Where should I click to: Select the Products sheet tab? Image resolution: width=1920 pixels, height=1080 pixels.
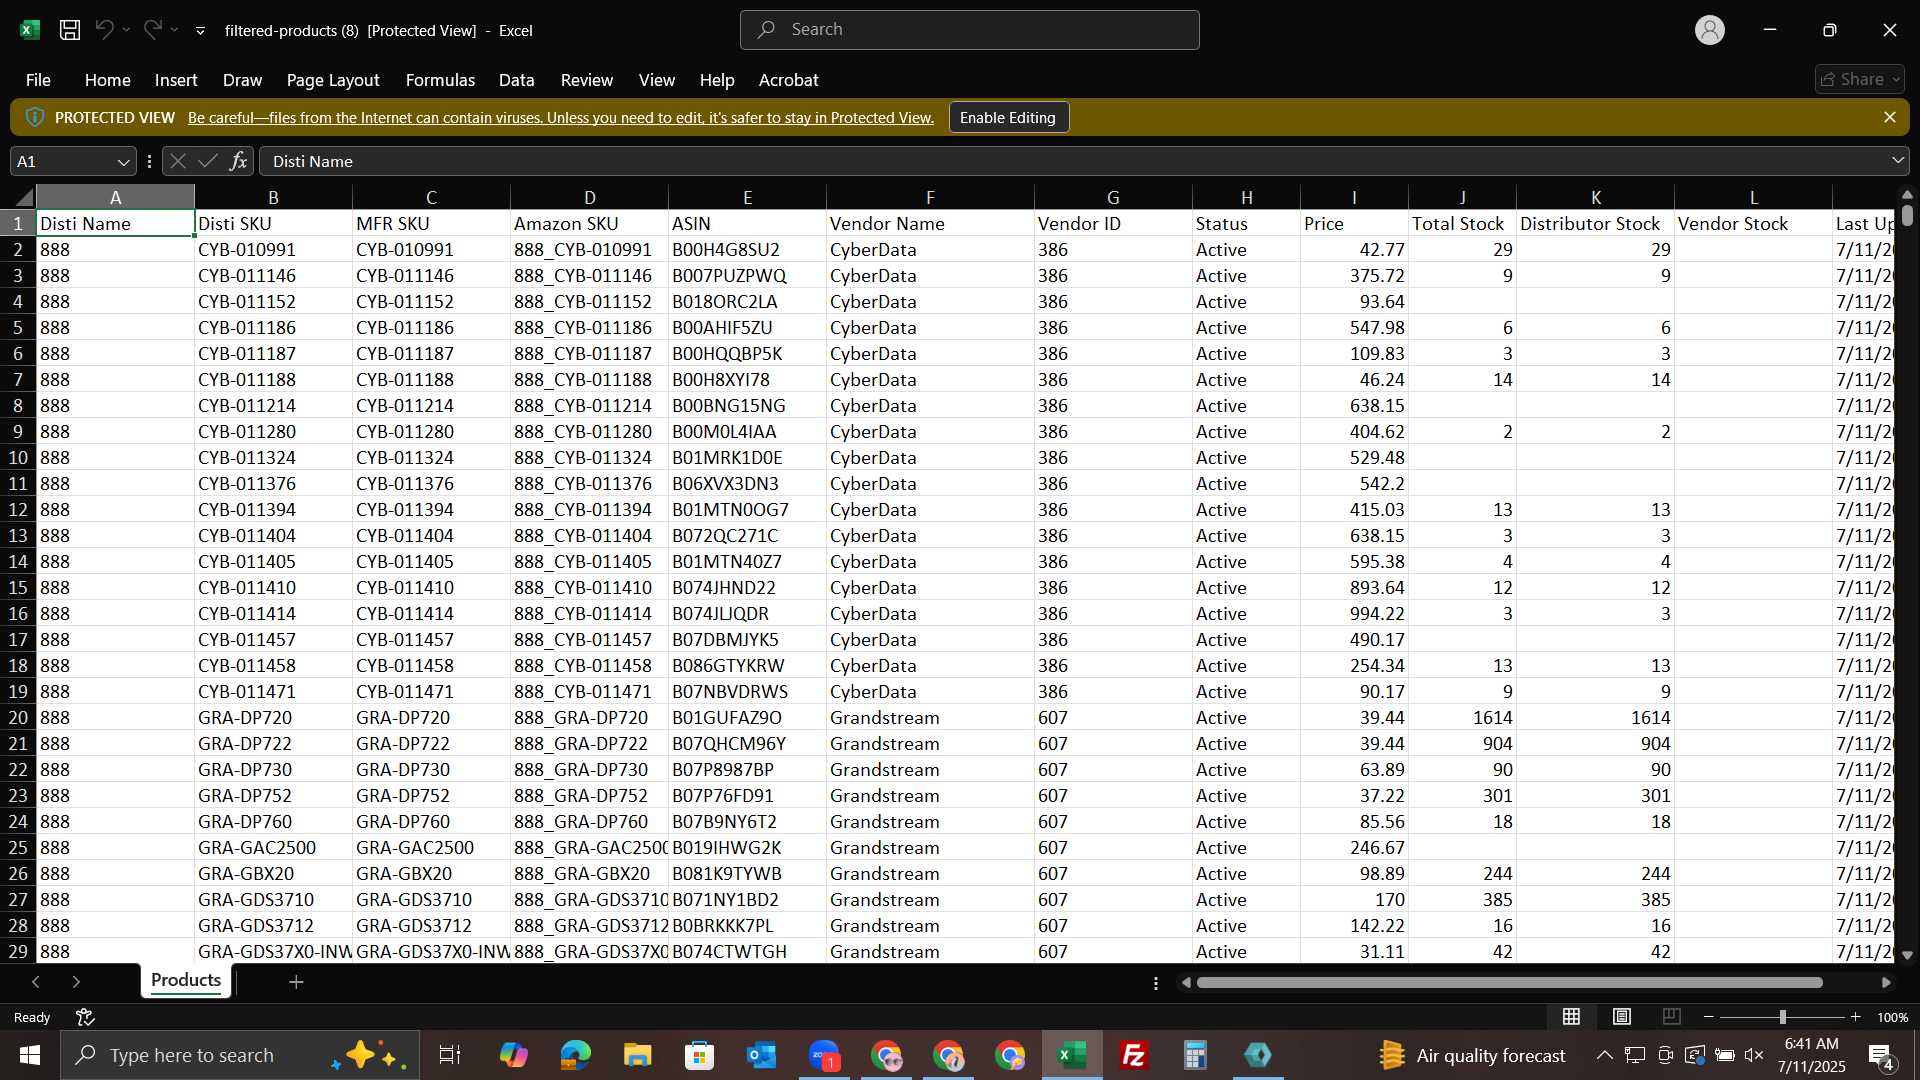186,981
